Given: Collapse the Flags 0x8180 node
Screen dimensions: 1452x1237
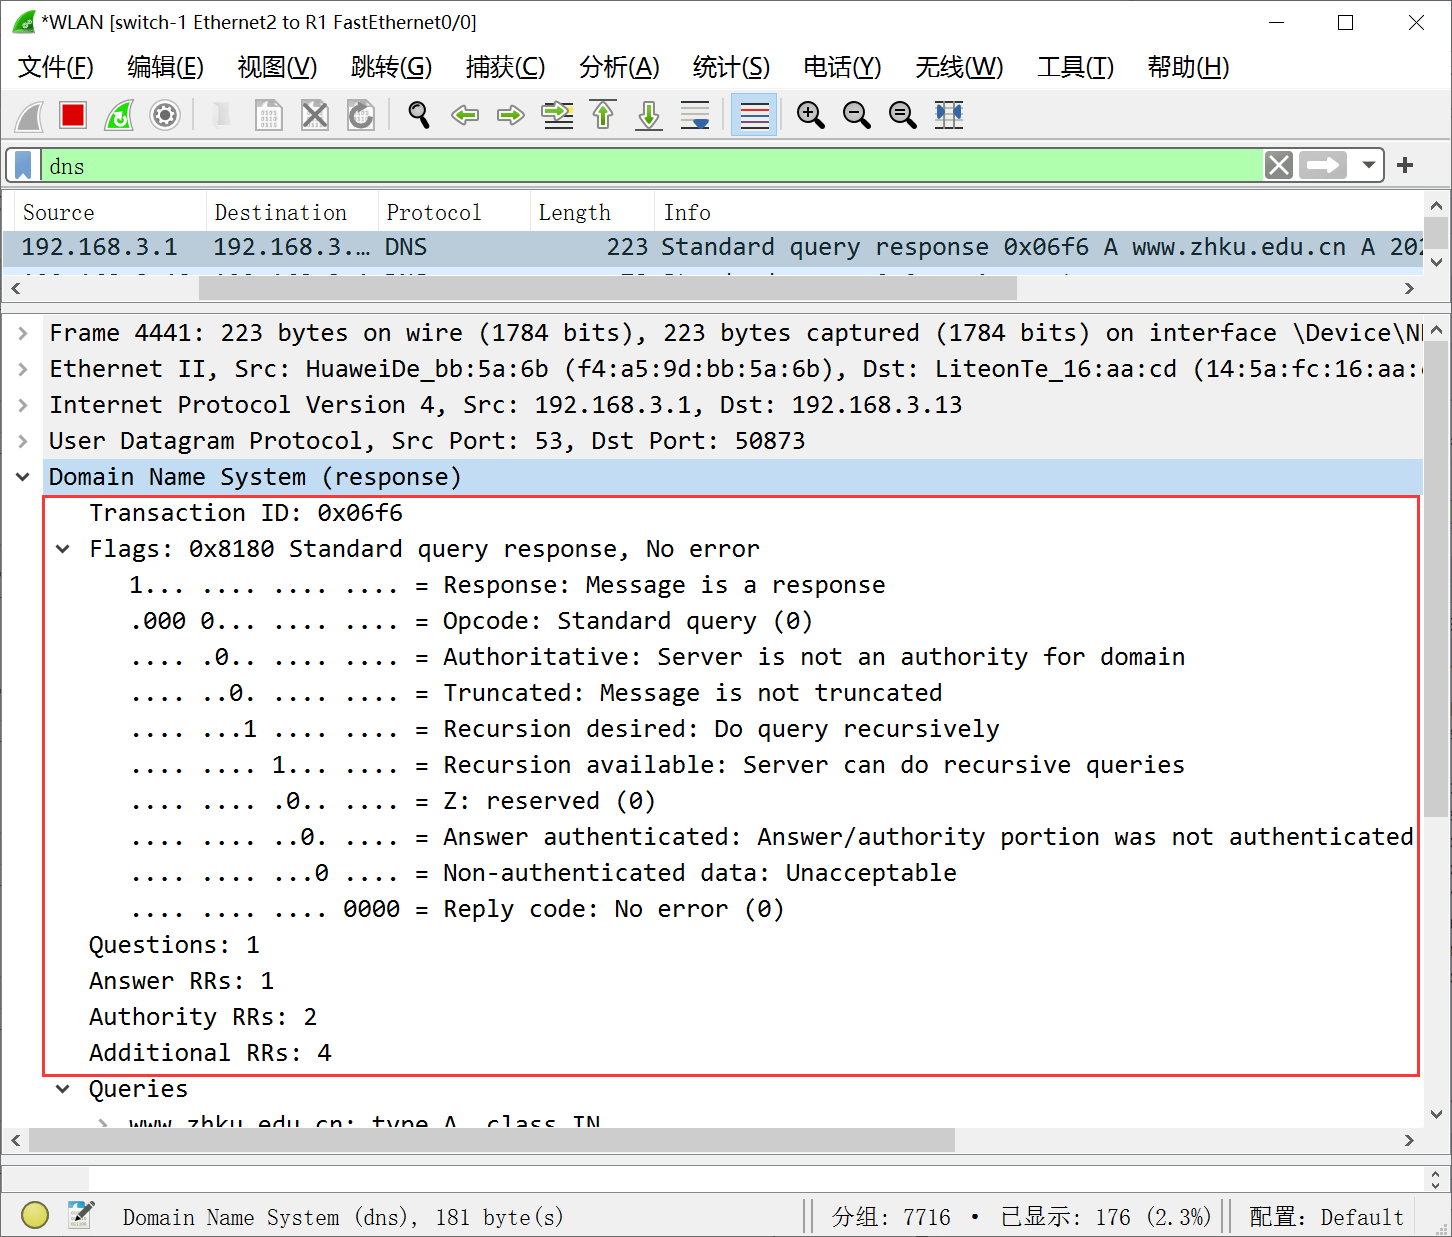Looking at the screenshot, I should (63, 549).
